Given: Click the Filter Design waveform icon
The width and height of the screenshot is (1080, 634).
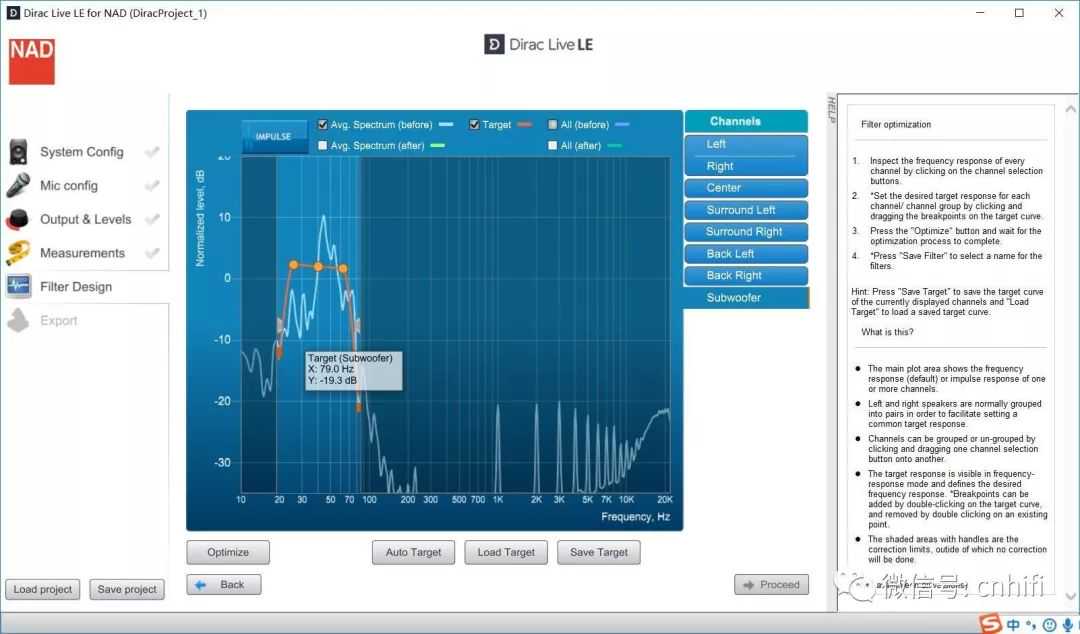Looking at the screenshot, I should 19,287.
